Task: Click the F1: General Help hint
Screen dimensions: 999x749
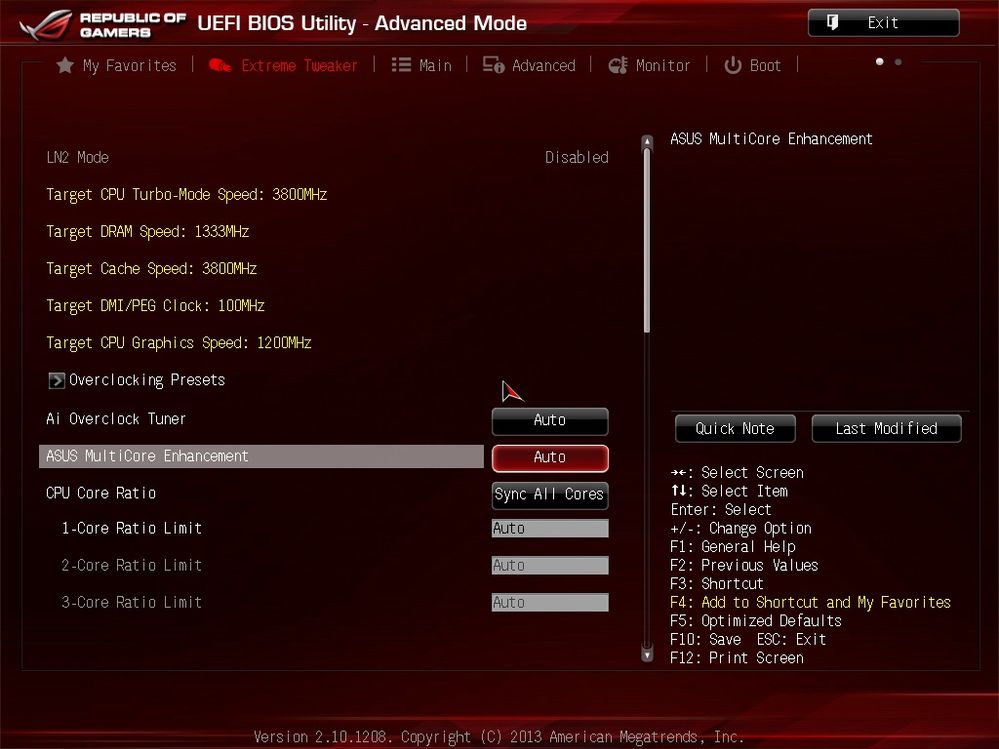Action: click(x=733, y=547)
